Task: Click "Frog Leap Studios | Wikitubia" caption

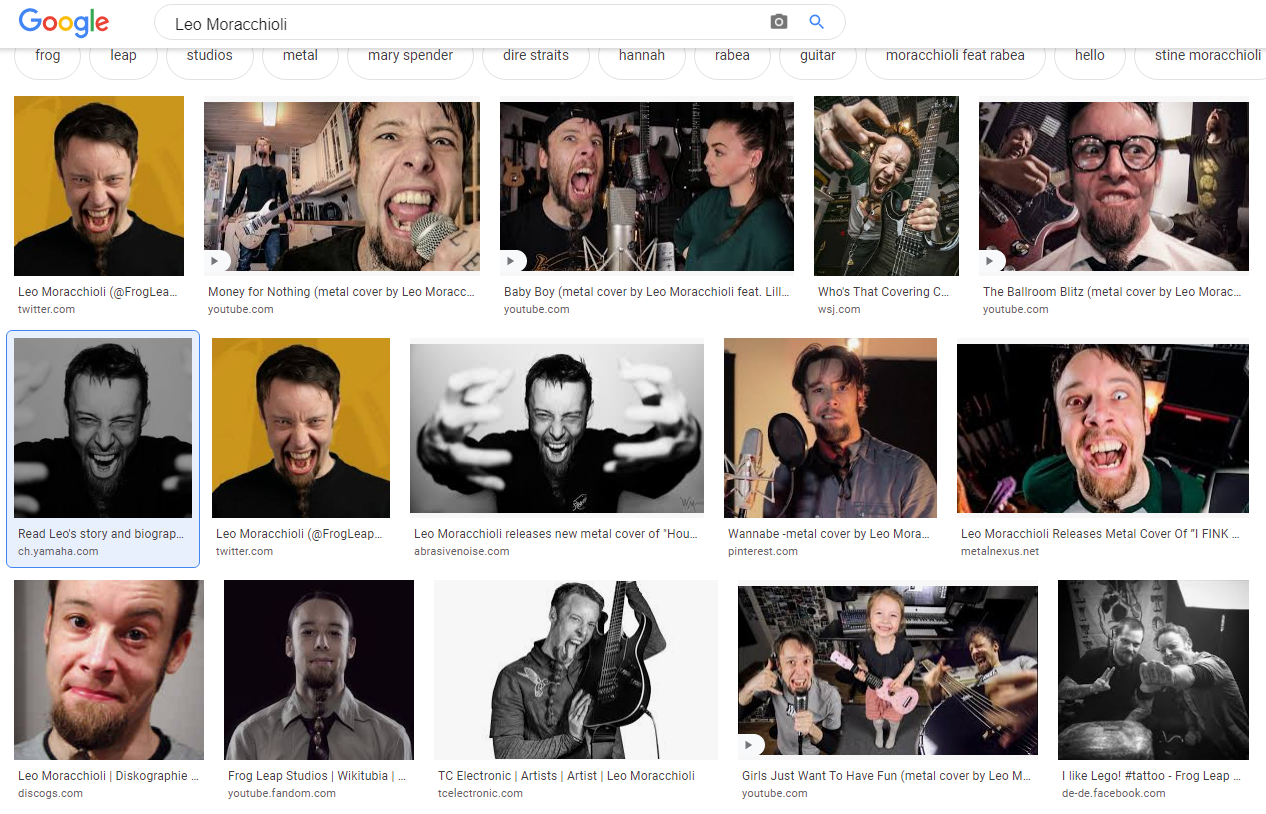Action: coord(317,776)
